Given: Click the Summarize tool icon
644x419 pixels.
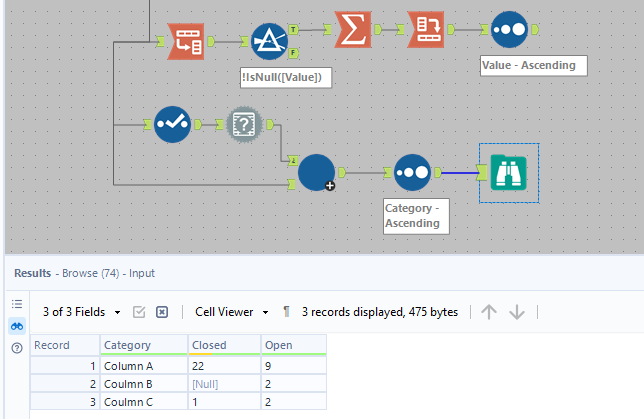Looking at the screenshot, I should click(x=353, y=30).
